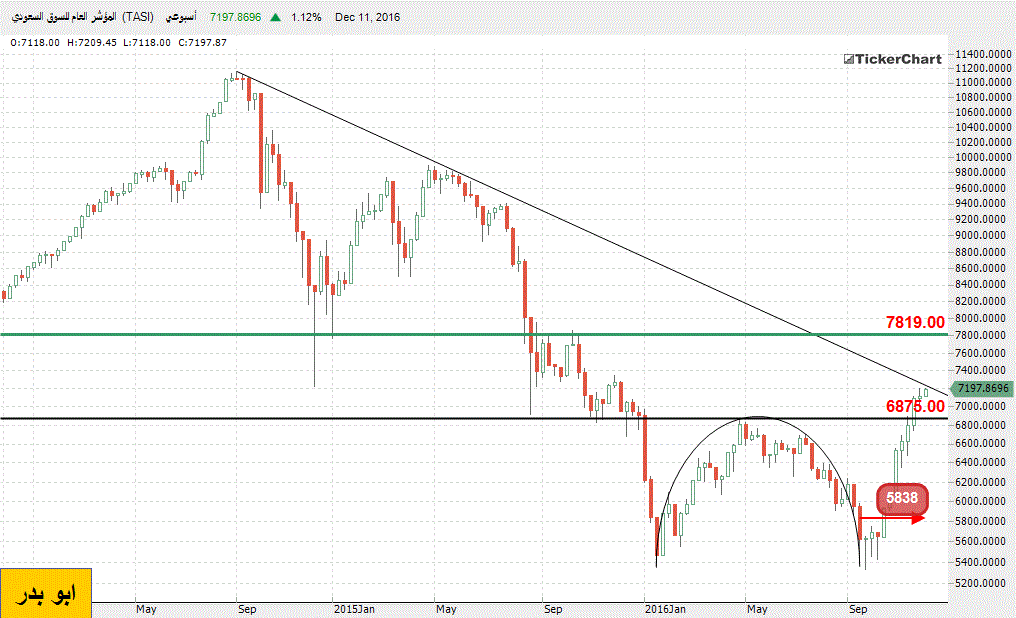The width and height of the screenshot is (1016, 618).
Task: Select the curved arc drawing
Action: [757, 418]
